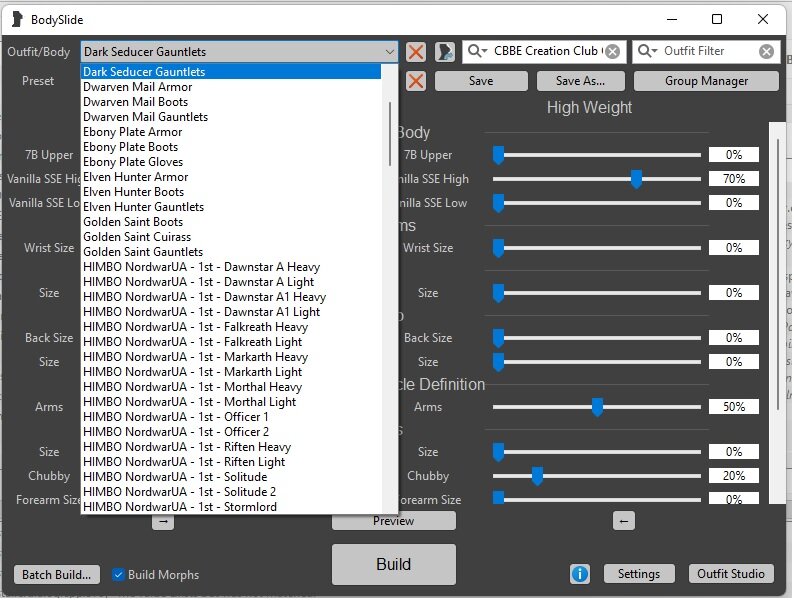Choose Elven Hunter Gauntlets entry
794x602 pixels.
[231, 207]
